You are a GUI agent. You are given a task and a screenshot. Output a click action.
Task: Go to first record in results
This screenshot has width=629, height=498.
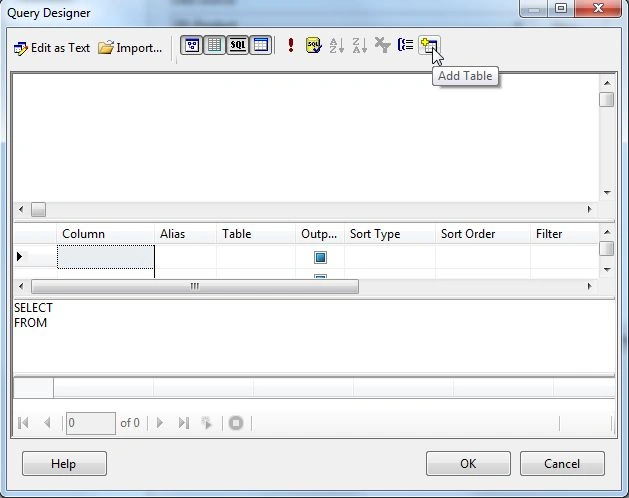(x=23, y=423)
